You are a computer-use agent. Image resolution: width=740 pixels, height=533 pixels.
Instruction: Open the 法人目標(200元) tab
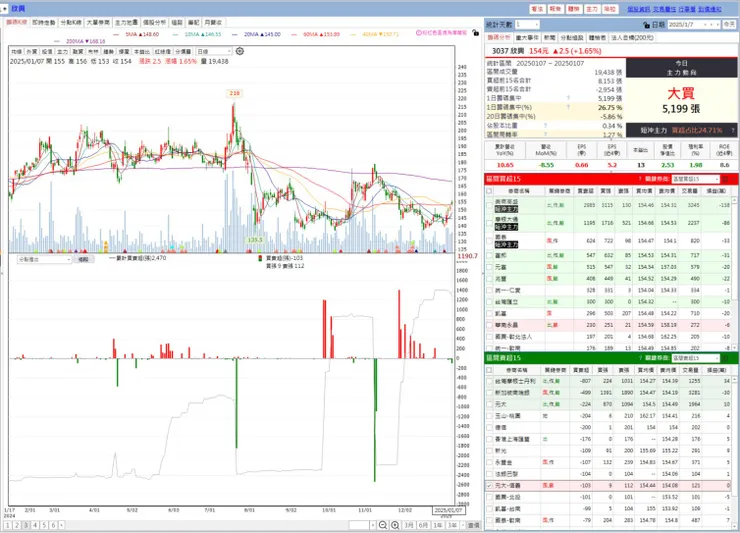pyautogui.click(x=632, y=37)
